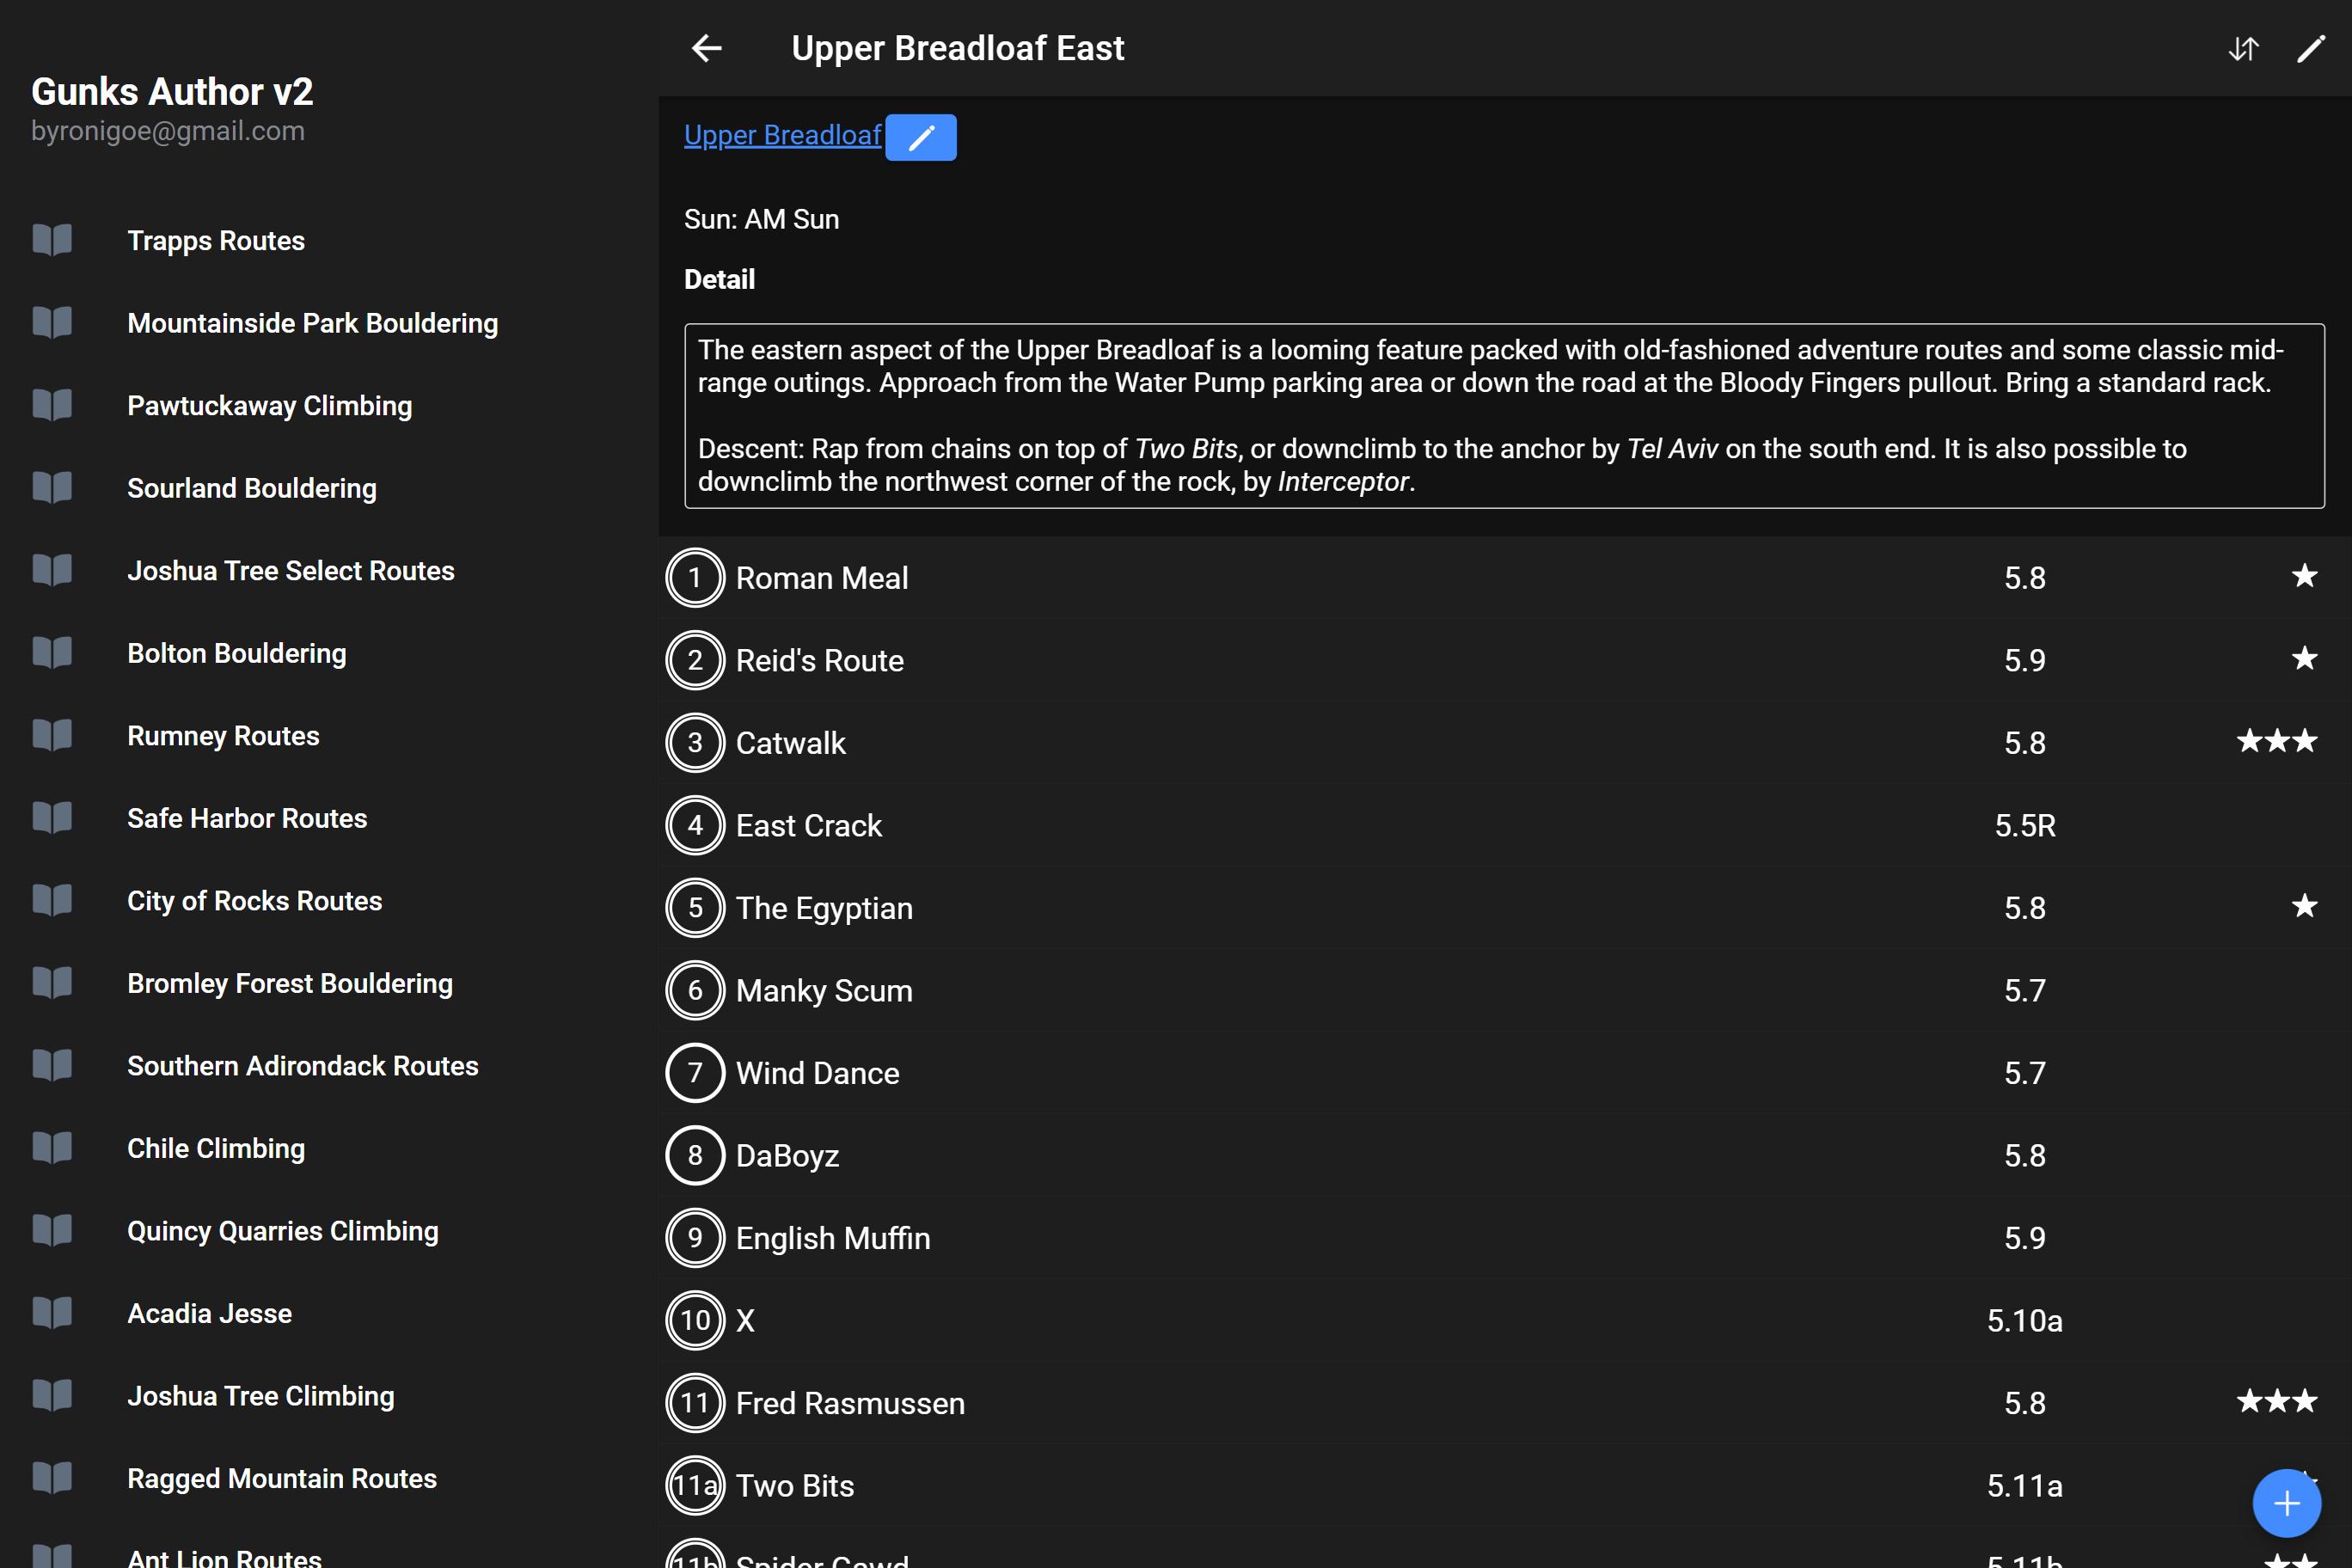Image resolution: width=2352 pixels, height=1568 pixels.
Task: Click book icon for Safe Harbor Routes
Action: (52, 817)
